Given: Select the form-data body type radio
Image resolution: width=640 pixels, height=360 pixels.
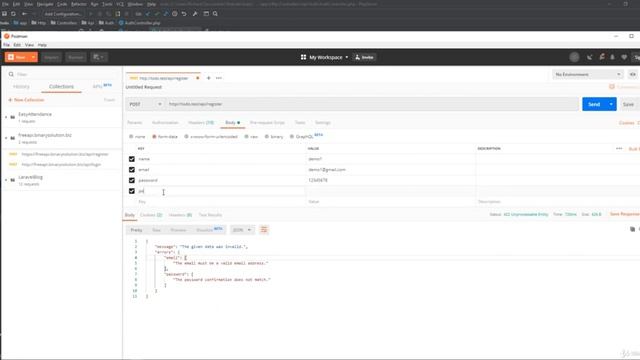Looking at the screenshot, I should (x=154, y=137).
